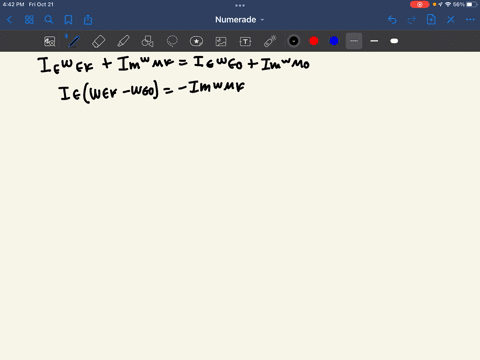The width and height of the screenshot is (480, 360).
Task: Select the Text box tool
Action: tap(245, 41)
